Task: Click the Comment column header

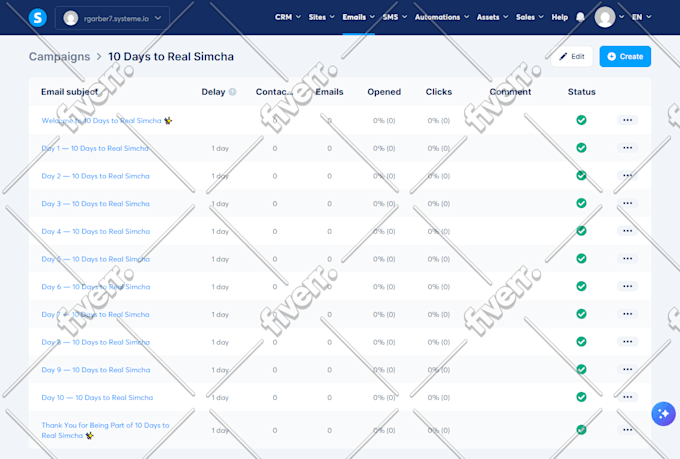Action: pyautogui.click(x=510, y=92)
